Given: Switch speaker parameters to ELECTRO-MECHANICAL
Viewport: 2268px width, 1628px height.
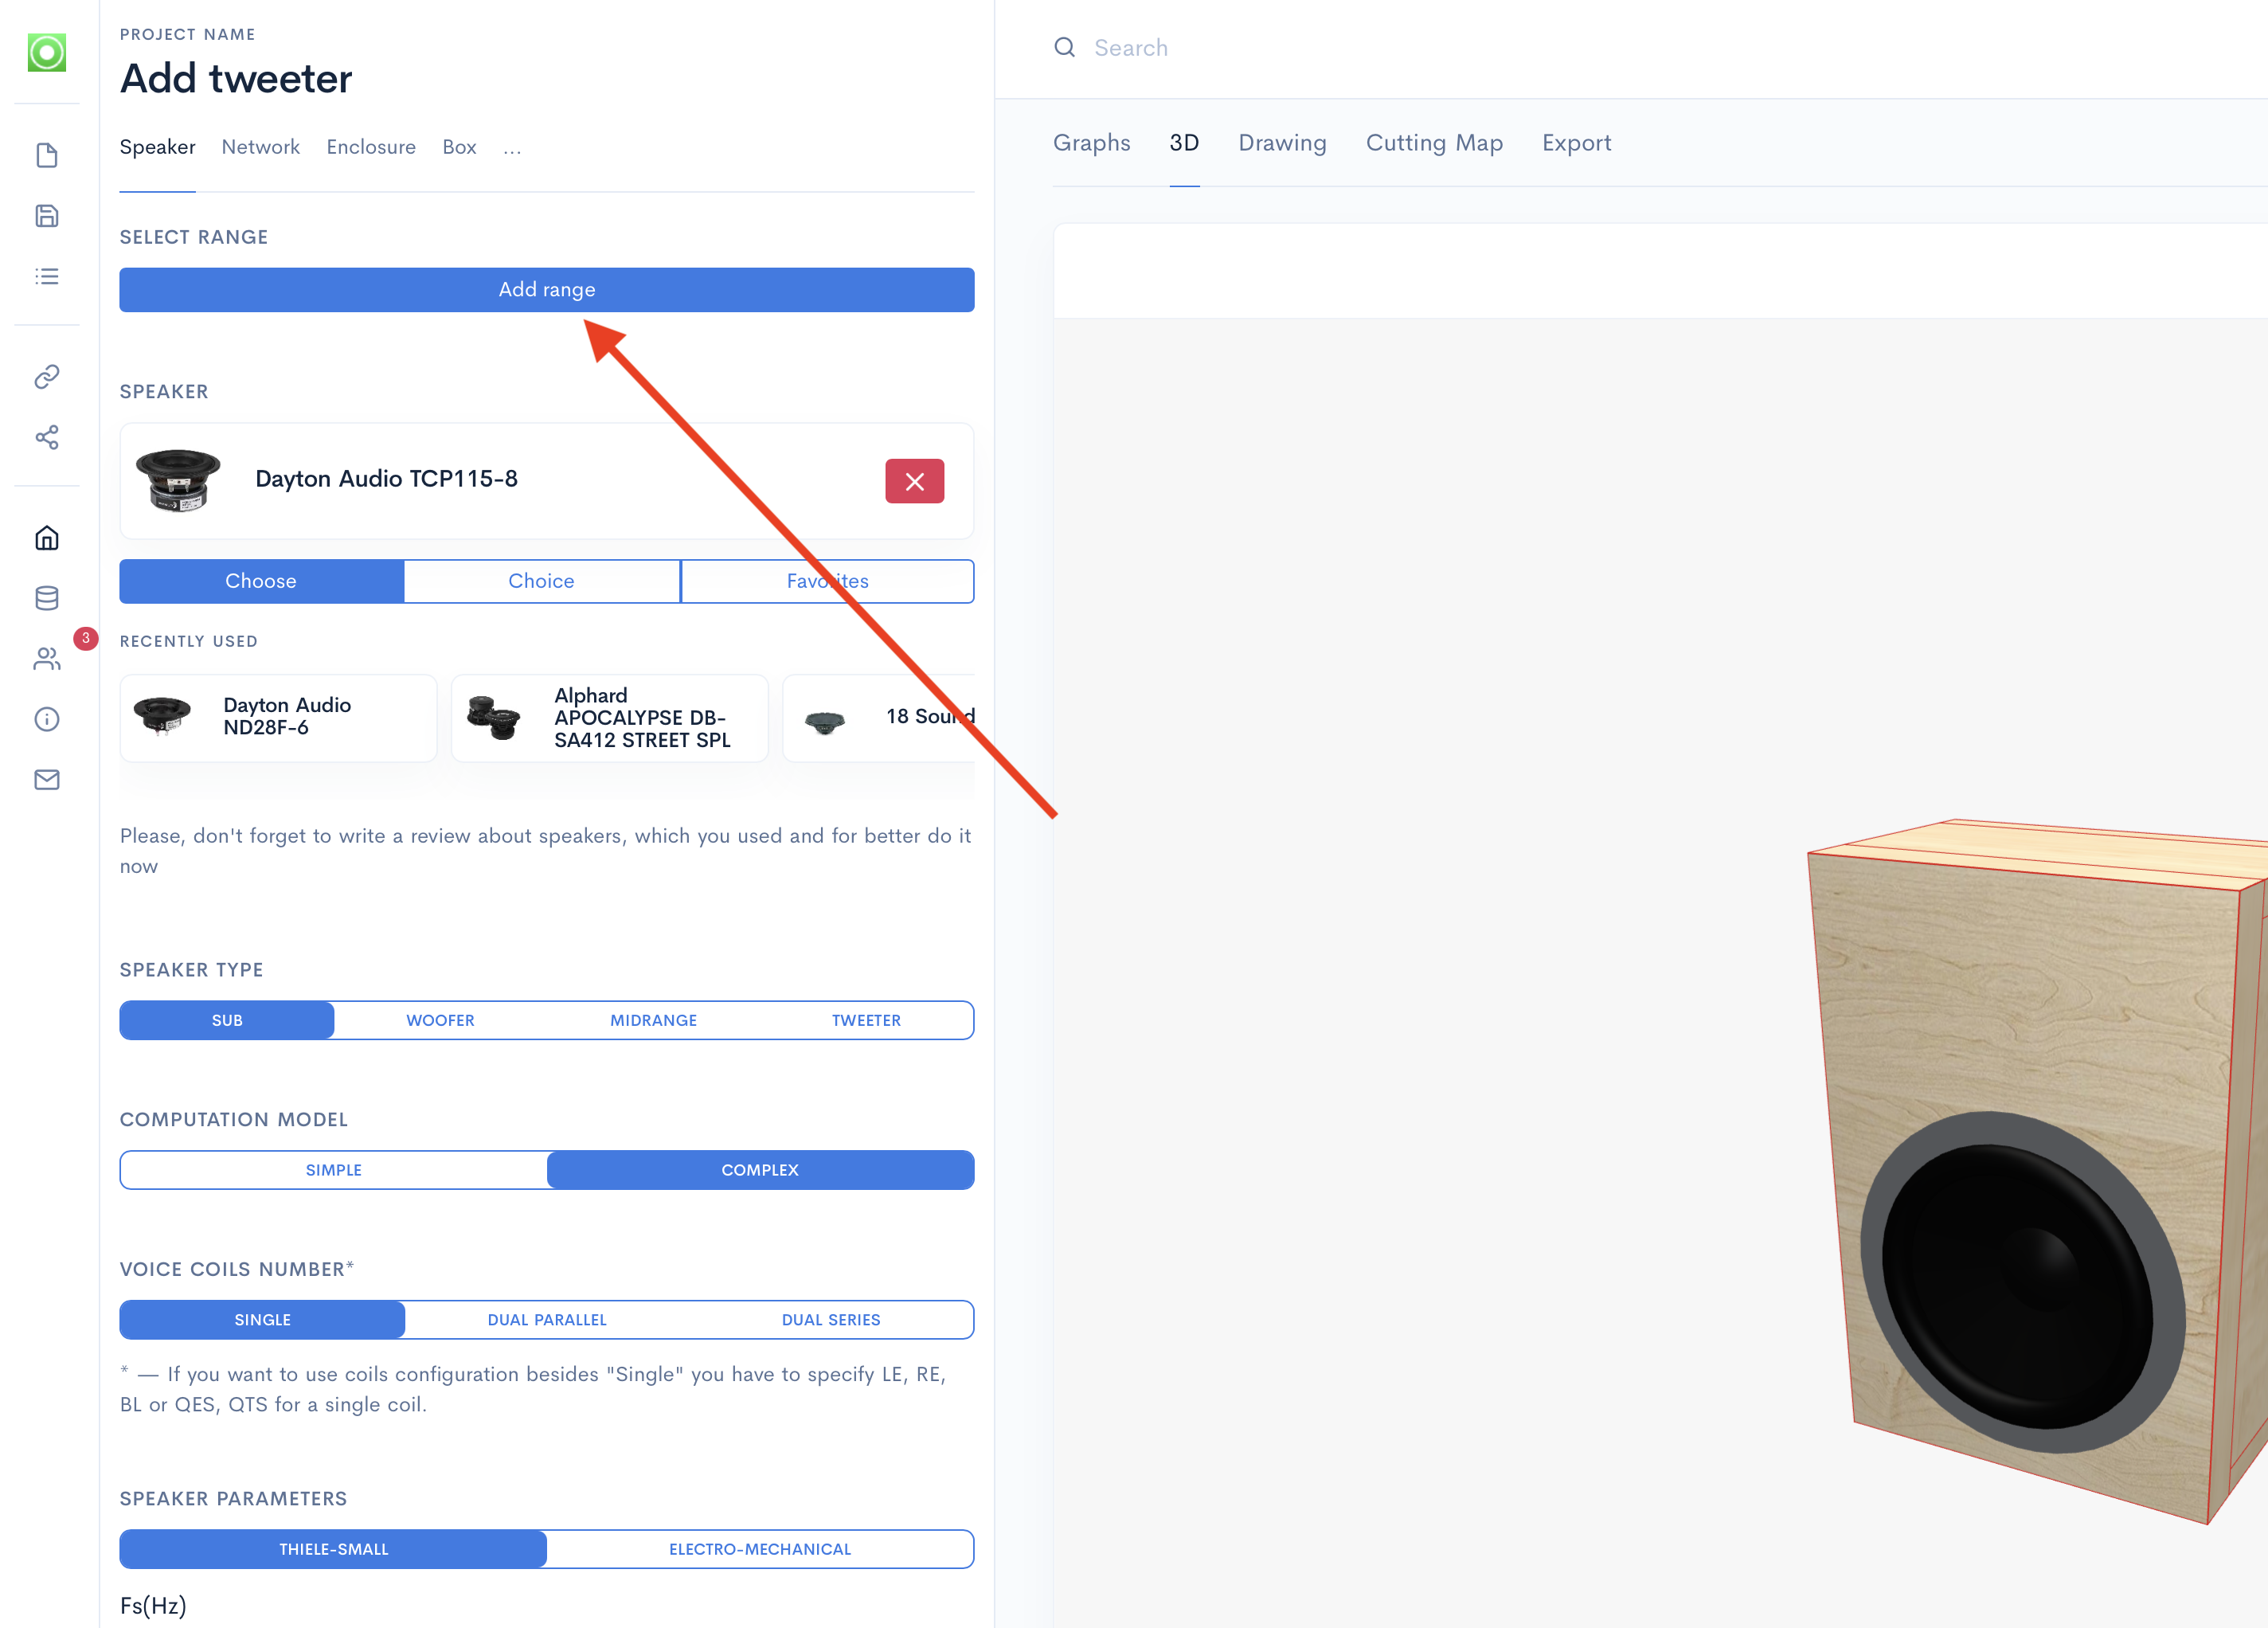Looking at the screenshot, I should (759, 1549).
